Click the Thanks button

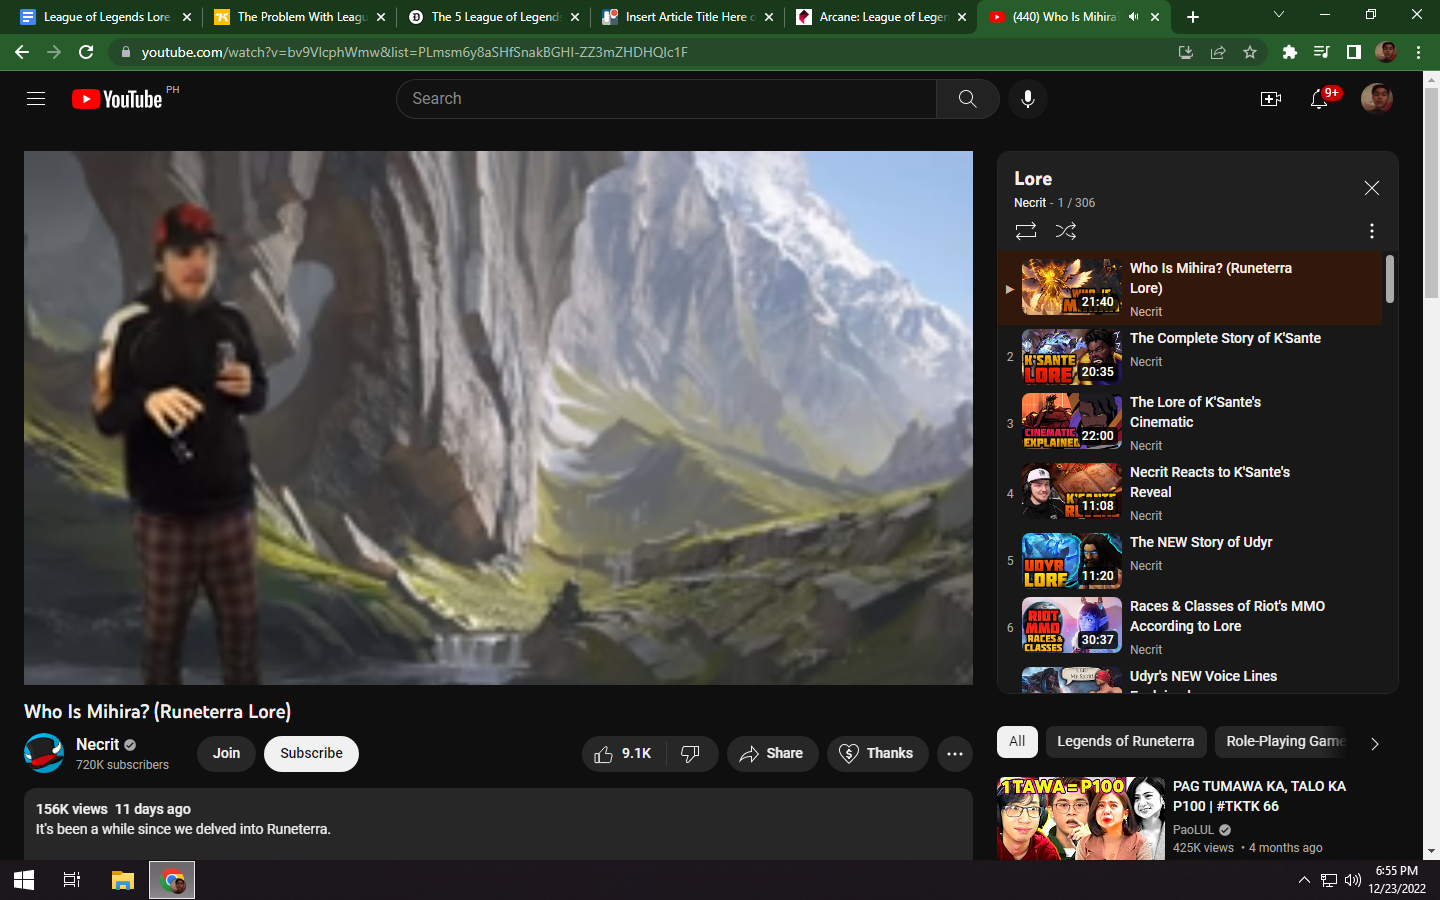coord(877,754)
